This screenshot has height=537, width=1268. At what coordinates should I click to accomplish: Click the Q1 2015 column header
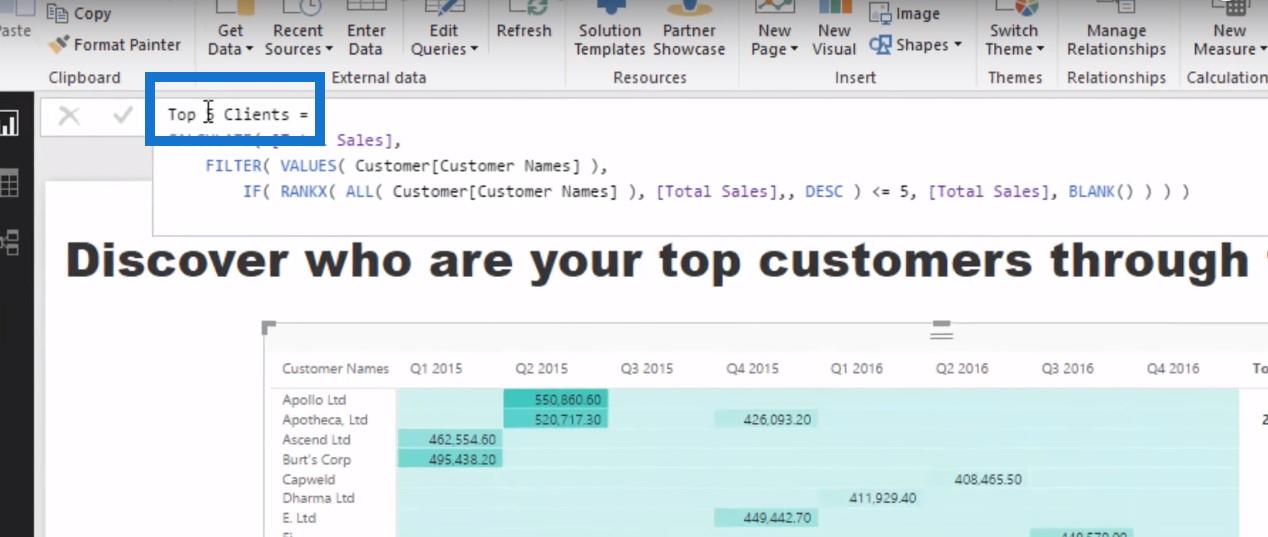coord(436,368)
